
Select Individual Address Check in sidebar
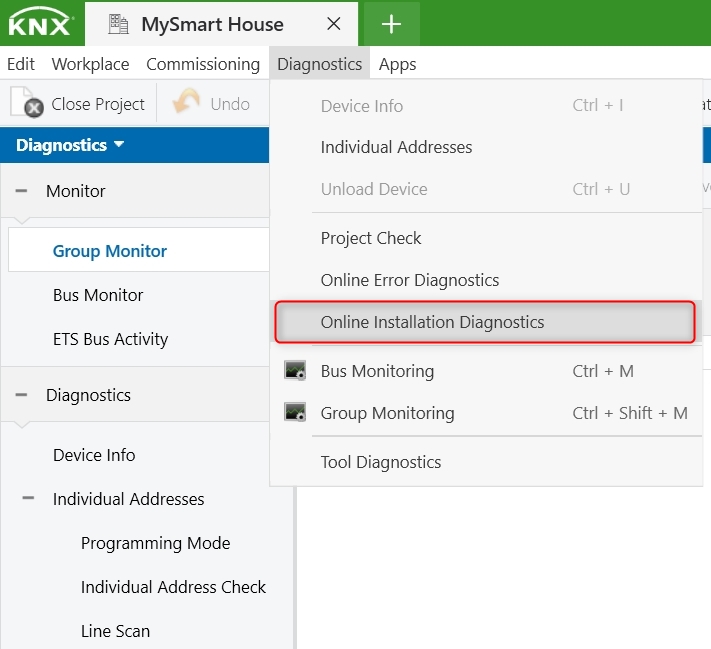[173, 587]
